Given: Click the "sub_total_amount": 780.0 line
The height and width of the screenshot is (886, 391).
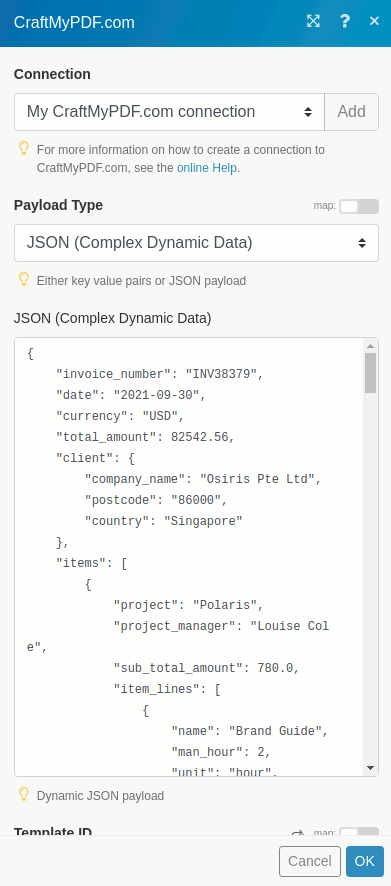Looking at the screenshot, I should point(207,668).
